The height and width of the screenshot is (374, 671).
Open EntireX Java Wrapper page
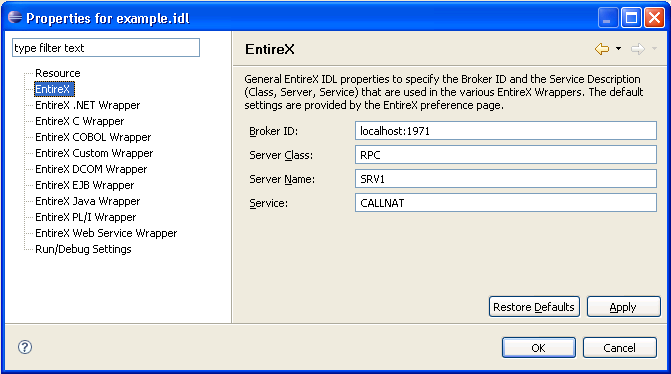tap(88, 201)
